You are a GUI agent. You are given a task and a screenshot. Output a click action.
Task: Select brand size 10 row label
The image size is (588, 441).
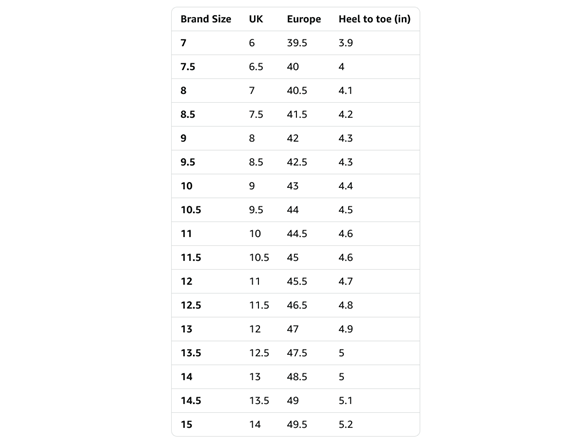pos(187,186)
